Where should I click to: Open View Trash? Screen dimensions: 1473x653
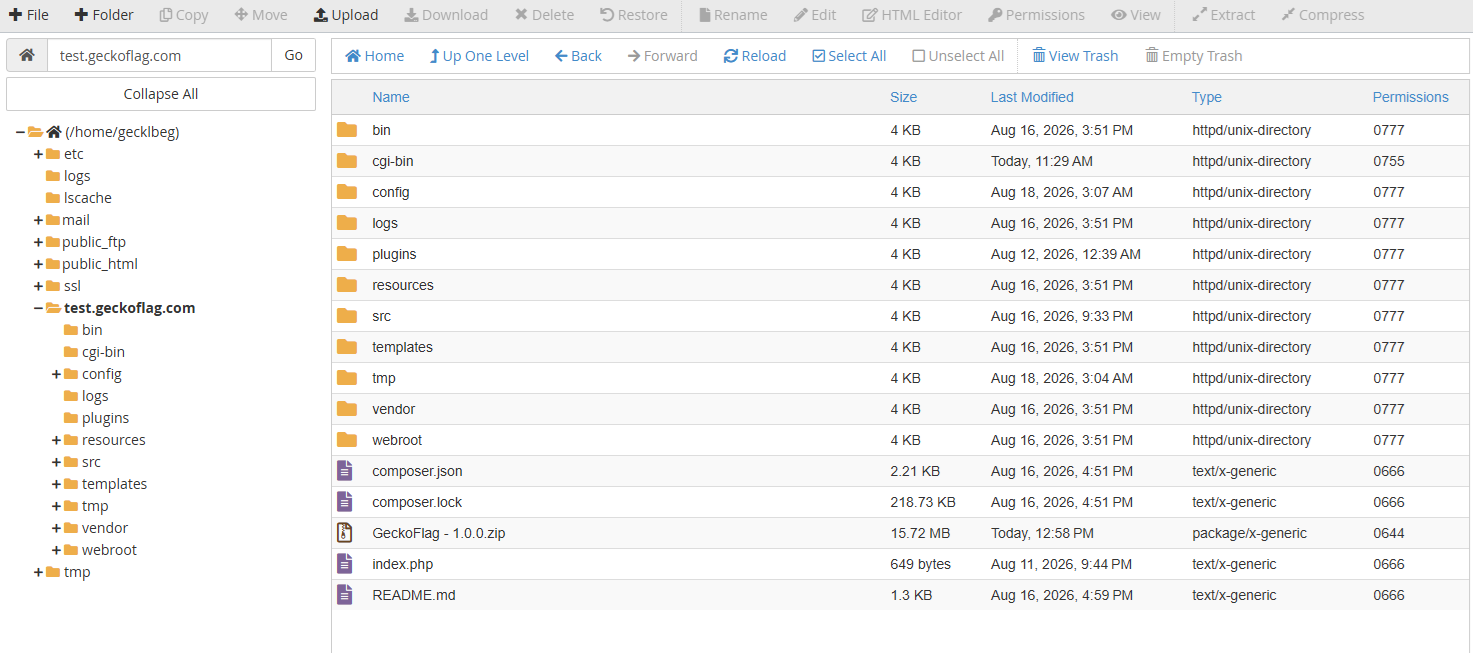click(x=1075, y=56)
